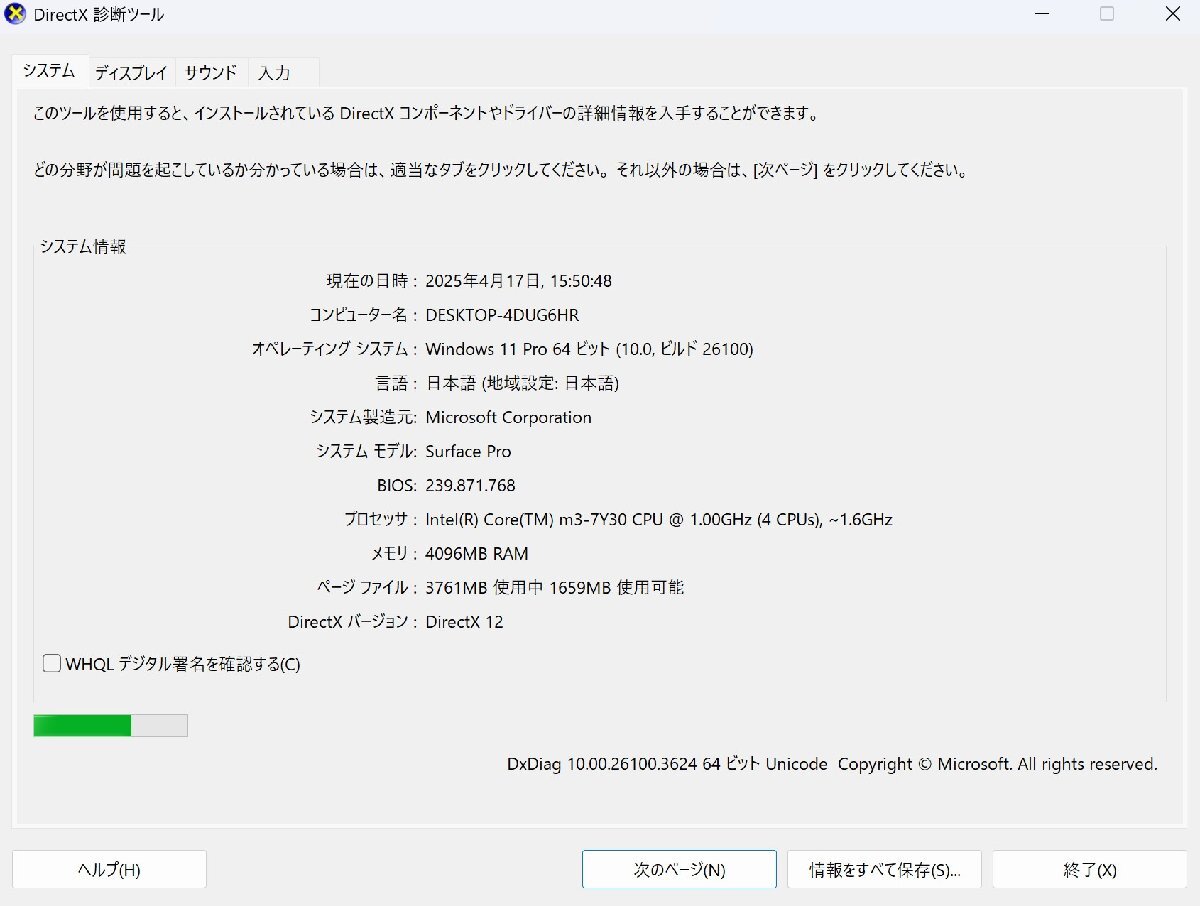This screenshot has width=1200, height=906.
Task: Click the DirectX diagnostic tool icon in title bar
Action: [x=14, y=14]
